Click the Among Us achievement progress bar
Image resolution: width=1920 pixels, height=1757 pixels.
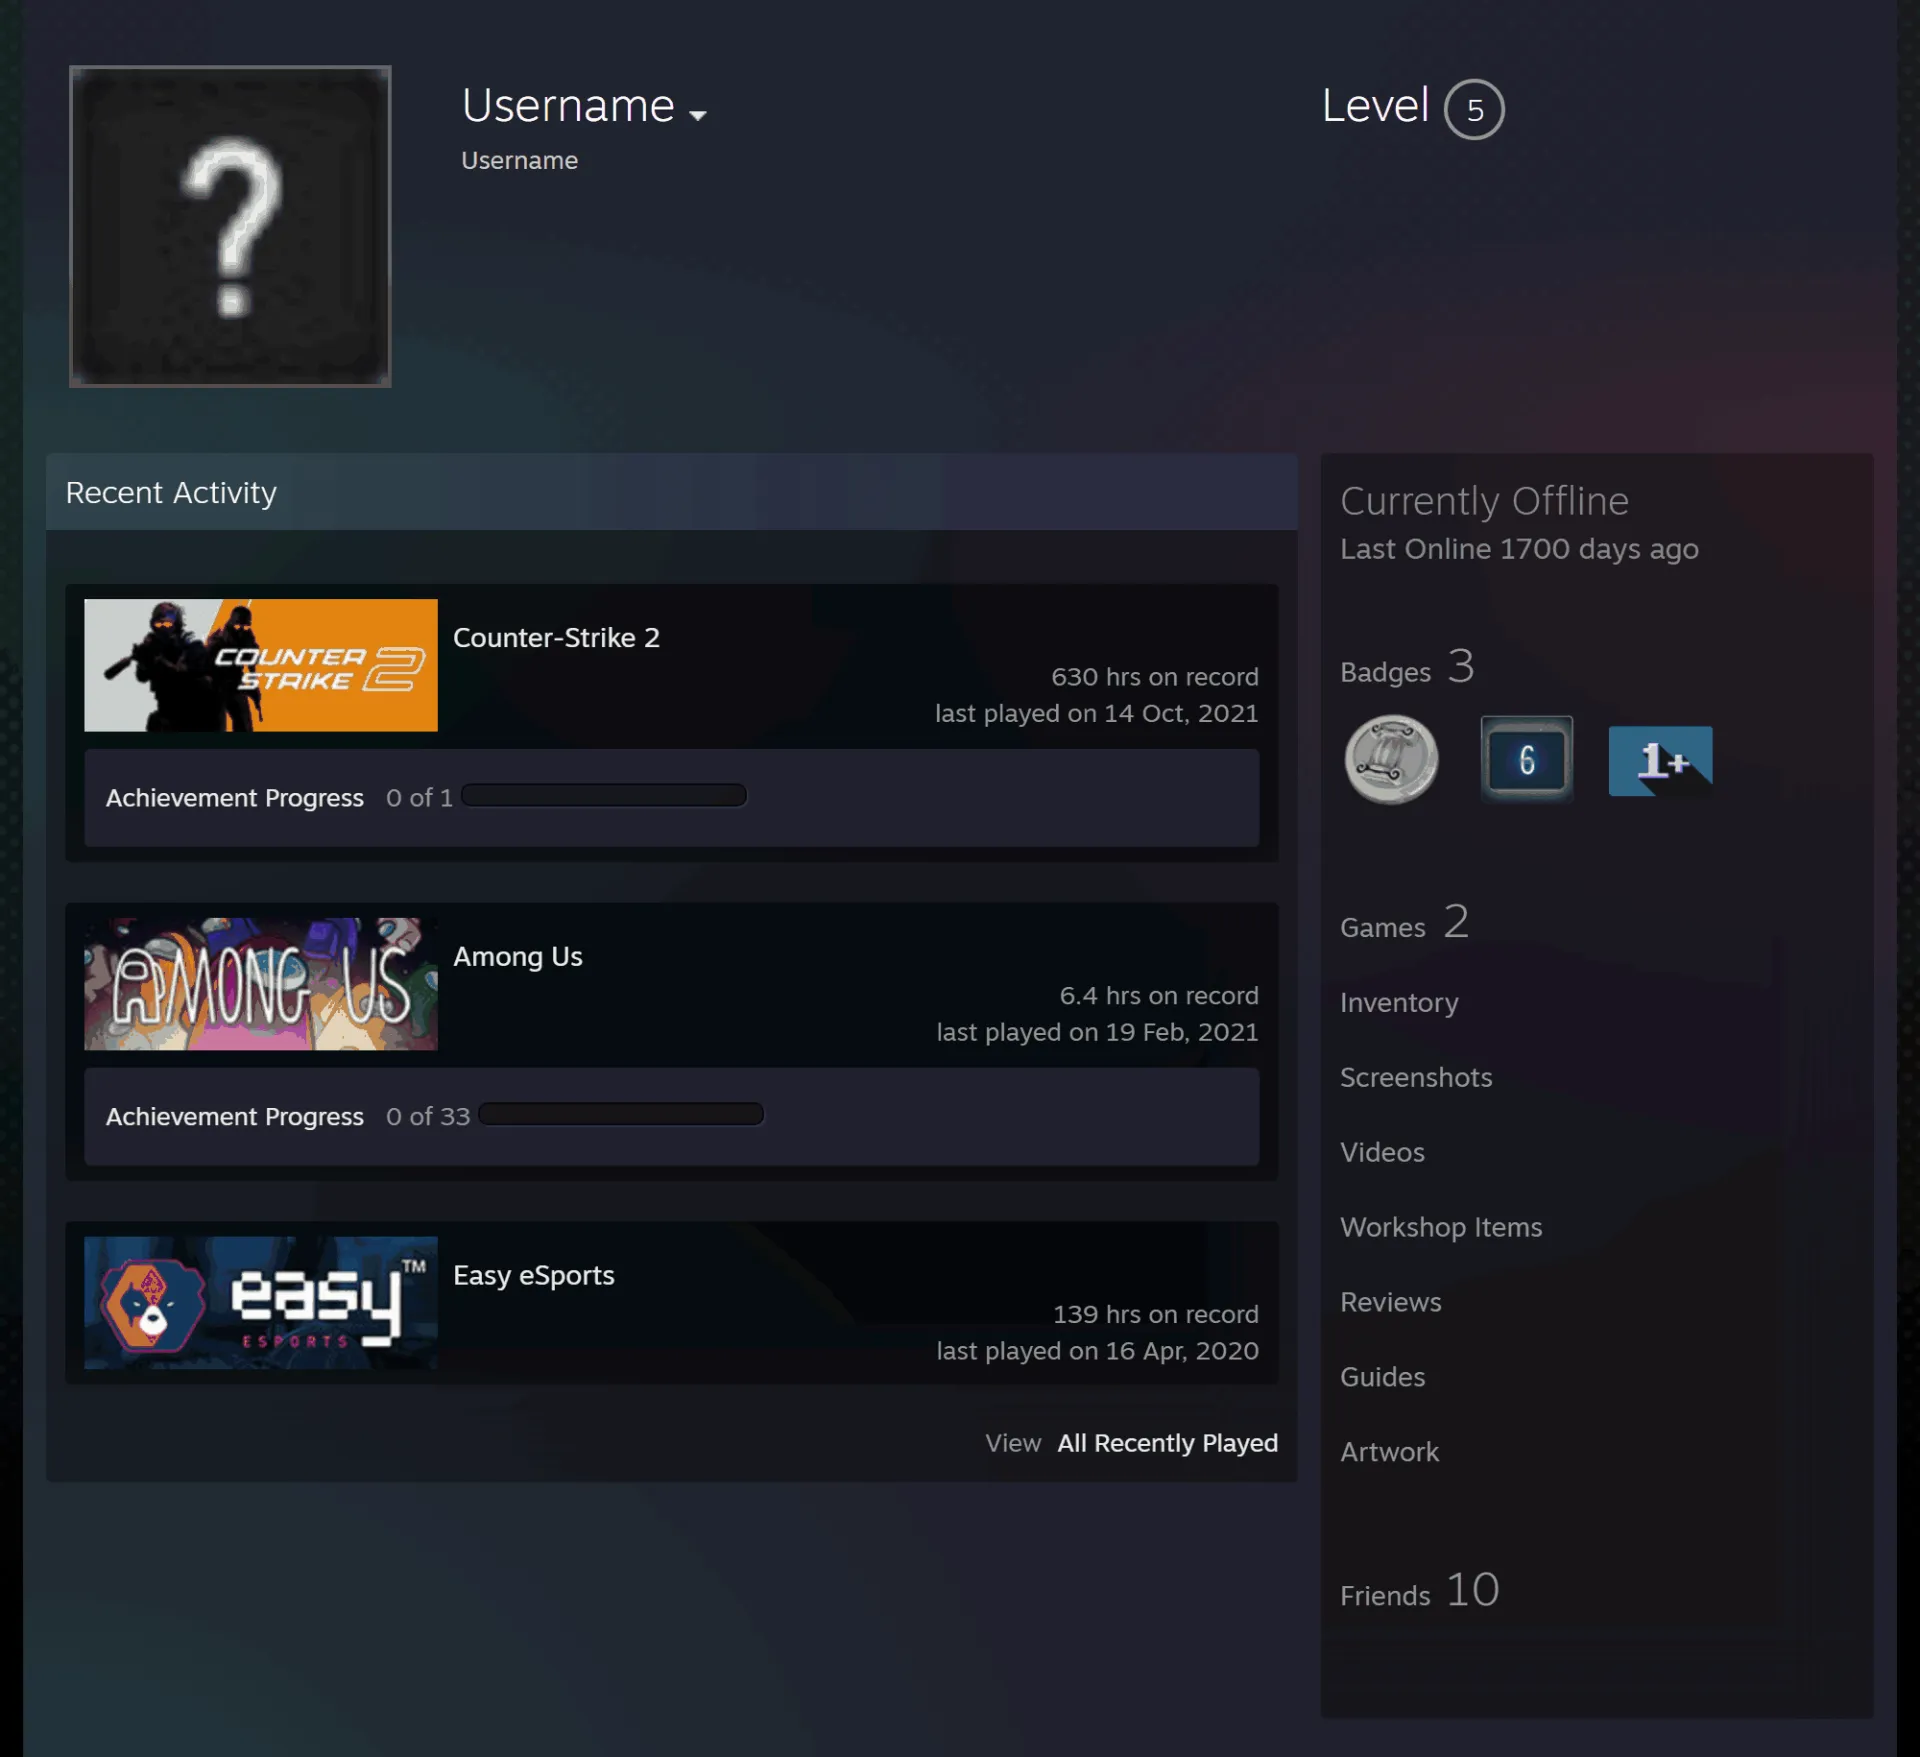click(x=621, y=1114)
